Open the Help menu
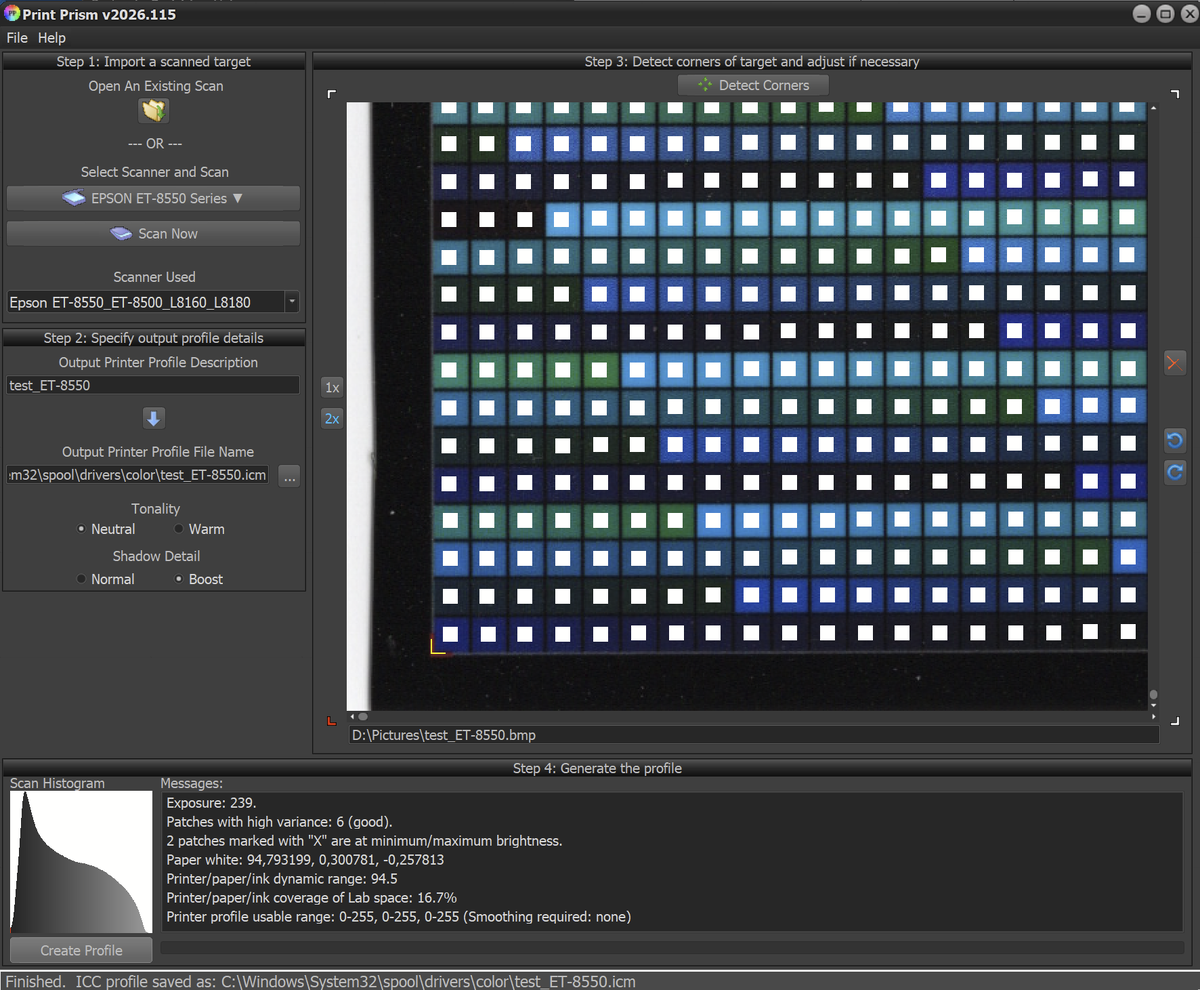The width and height of the screenshot is (1200, 990). [52, 38]
